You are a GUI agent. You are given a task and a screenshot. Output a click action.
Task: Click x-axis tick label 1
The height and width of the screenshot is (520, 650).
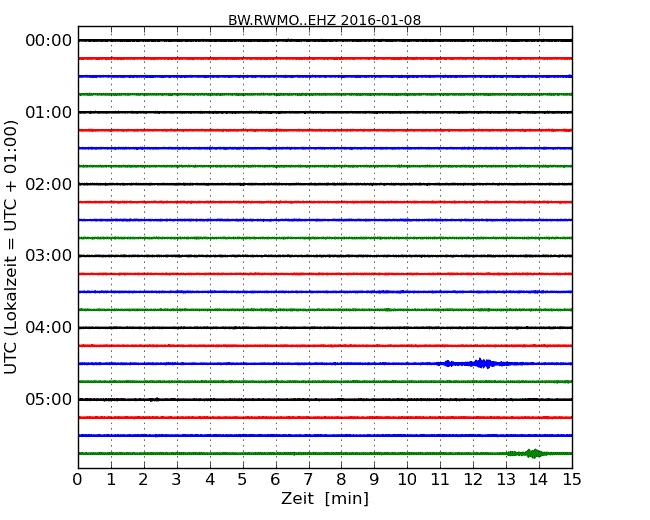point(111,480)
